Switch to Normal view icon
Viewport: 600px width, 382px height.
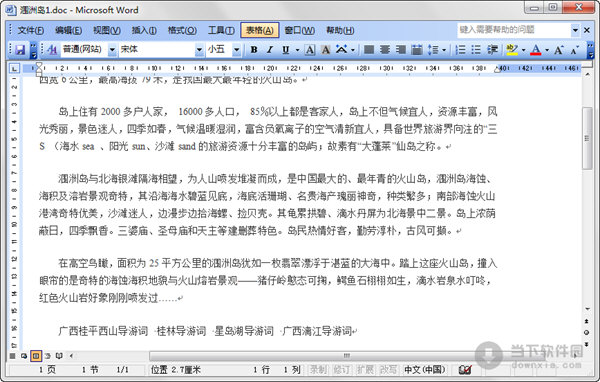[x=13, y=356]
